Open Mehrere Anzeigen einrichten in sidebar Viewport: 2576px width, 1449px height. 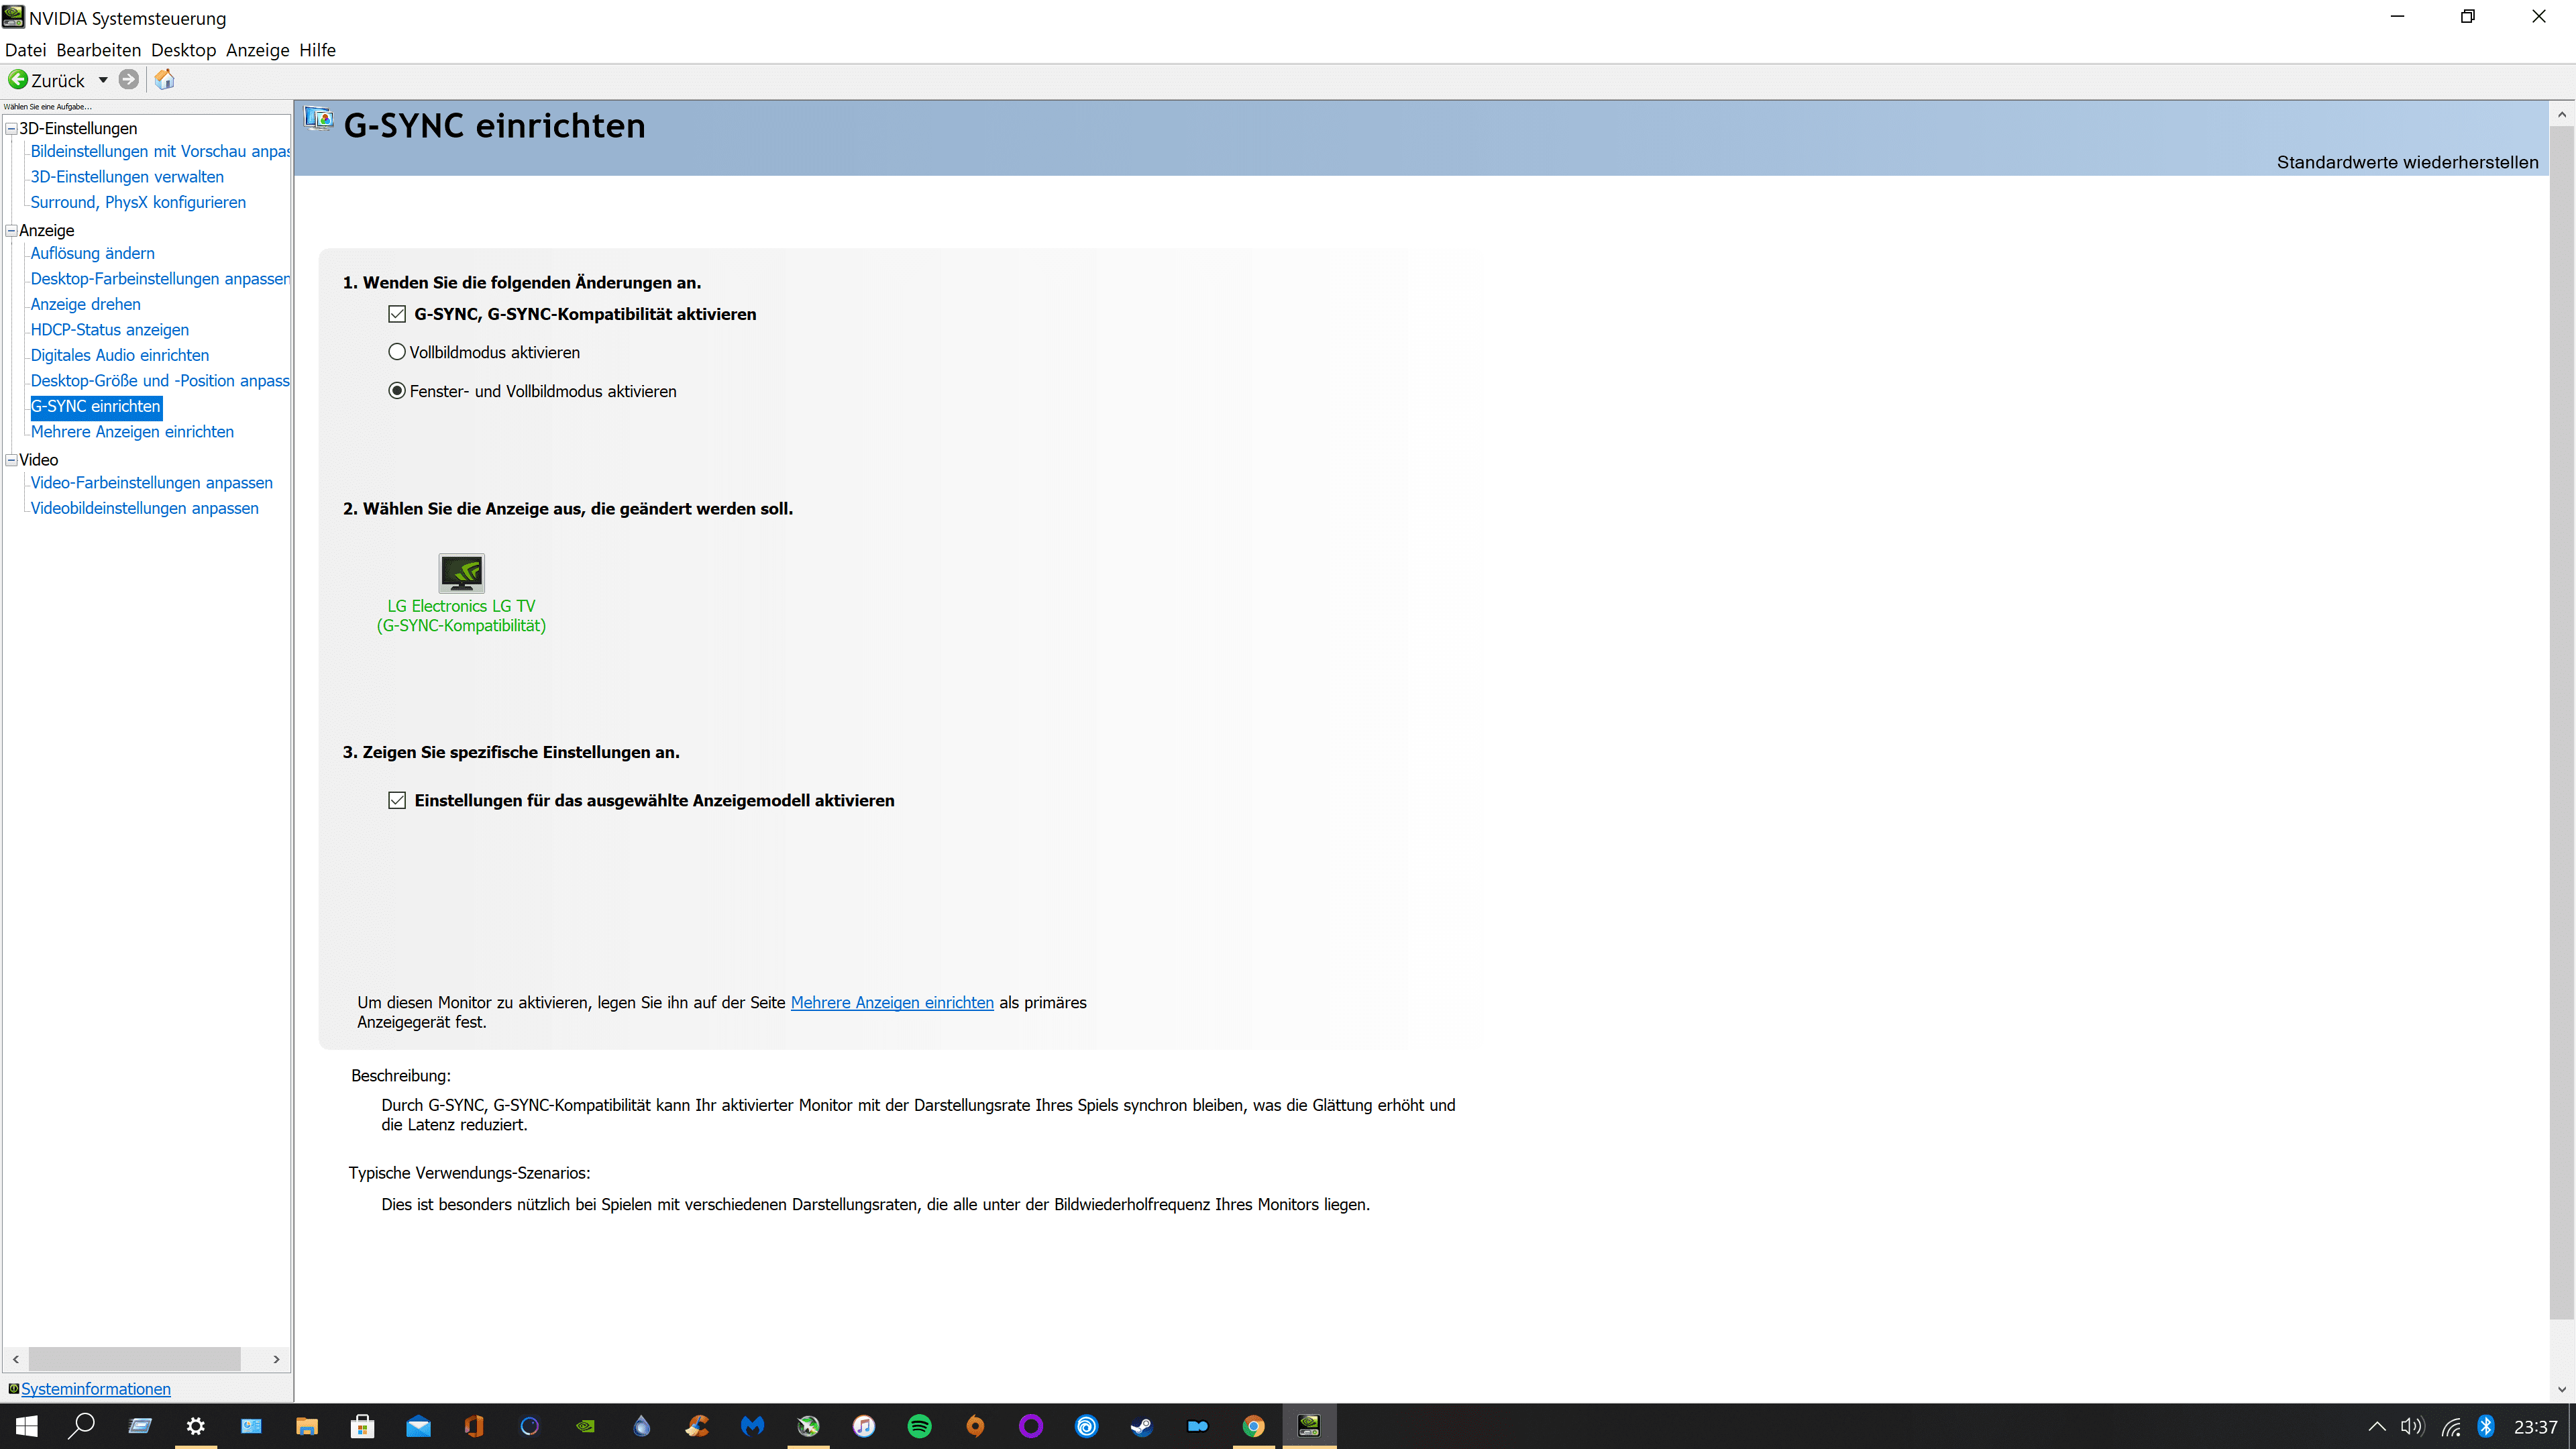point(132,432)
